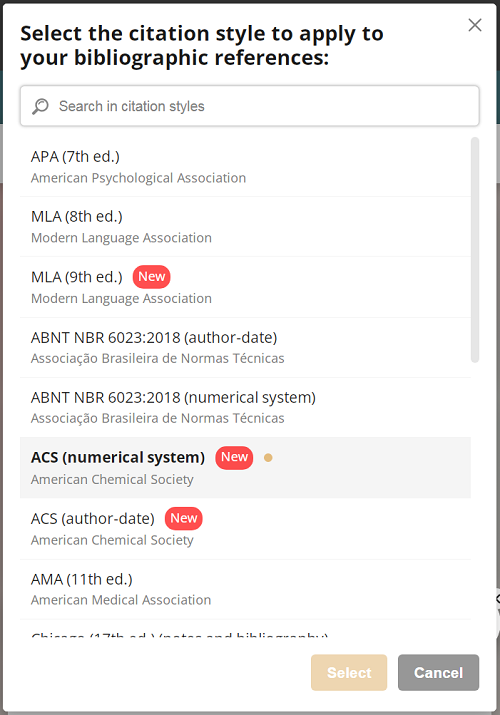Select ACS (numerical system) style
500x715 pixels.
coord(245,467)
